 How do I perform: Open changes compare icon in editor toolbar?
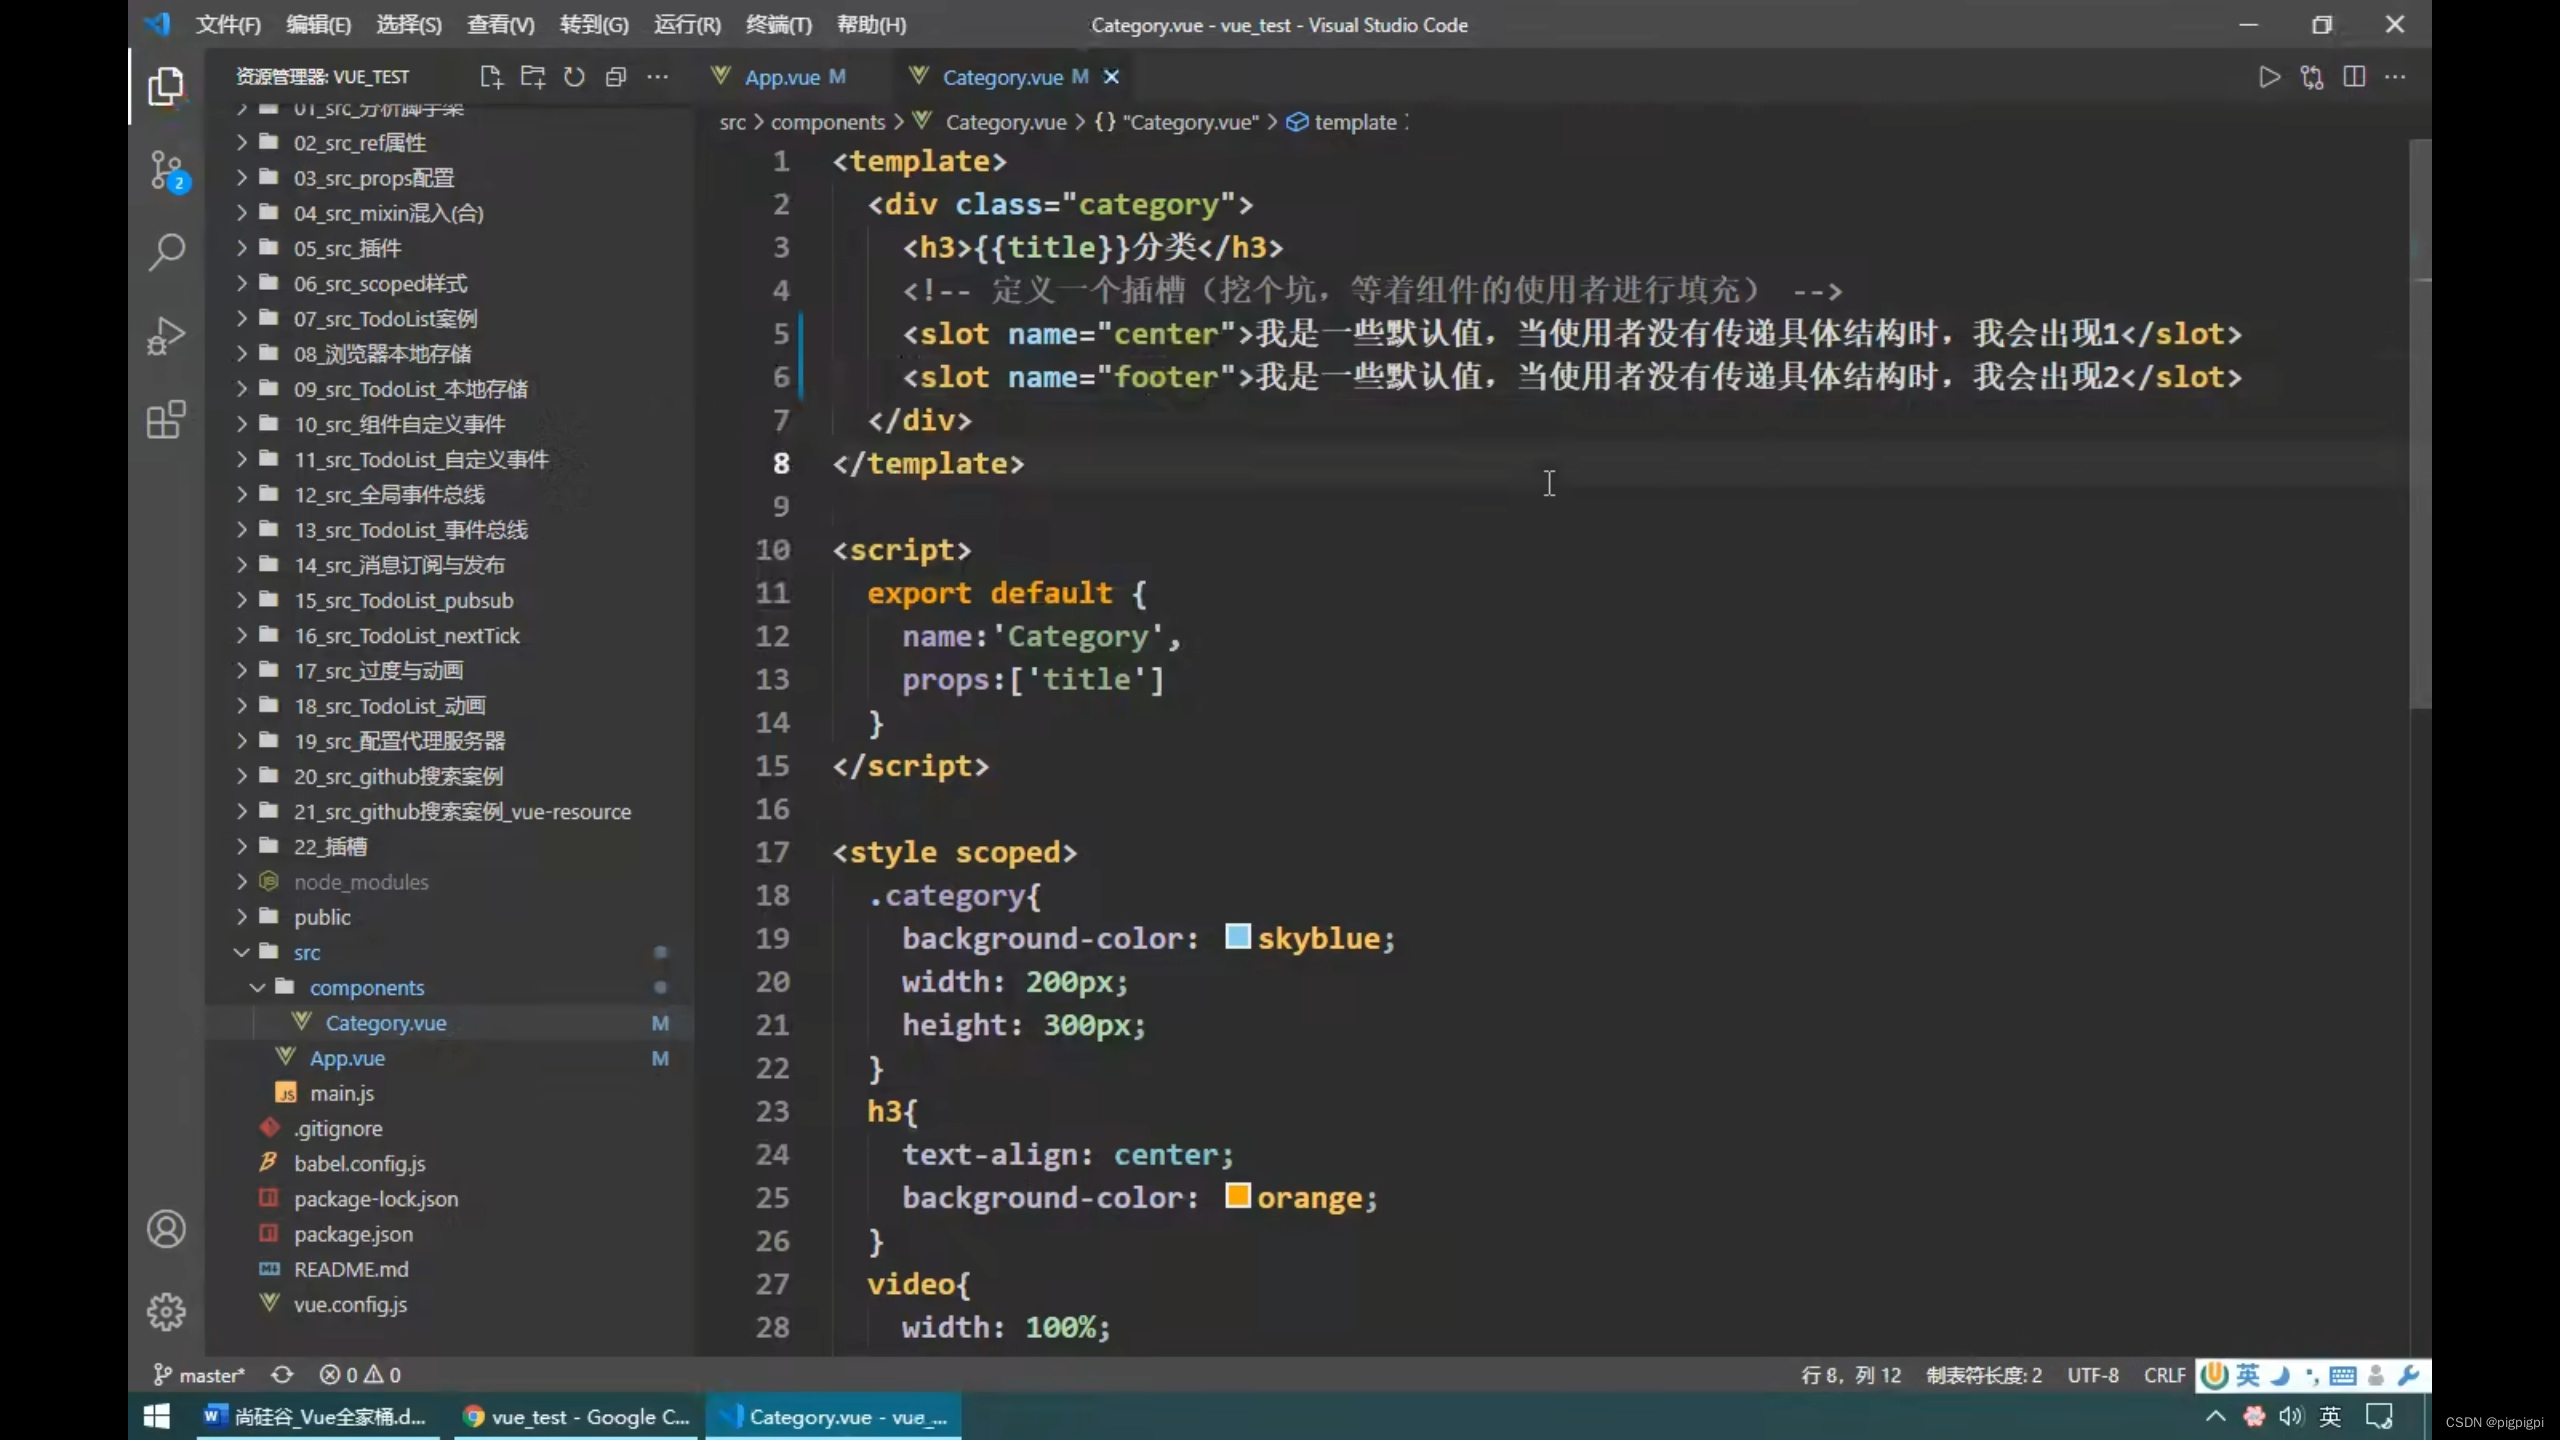point(2312,77)
